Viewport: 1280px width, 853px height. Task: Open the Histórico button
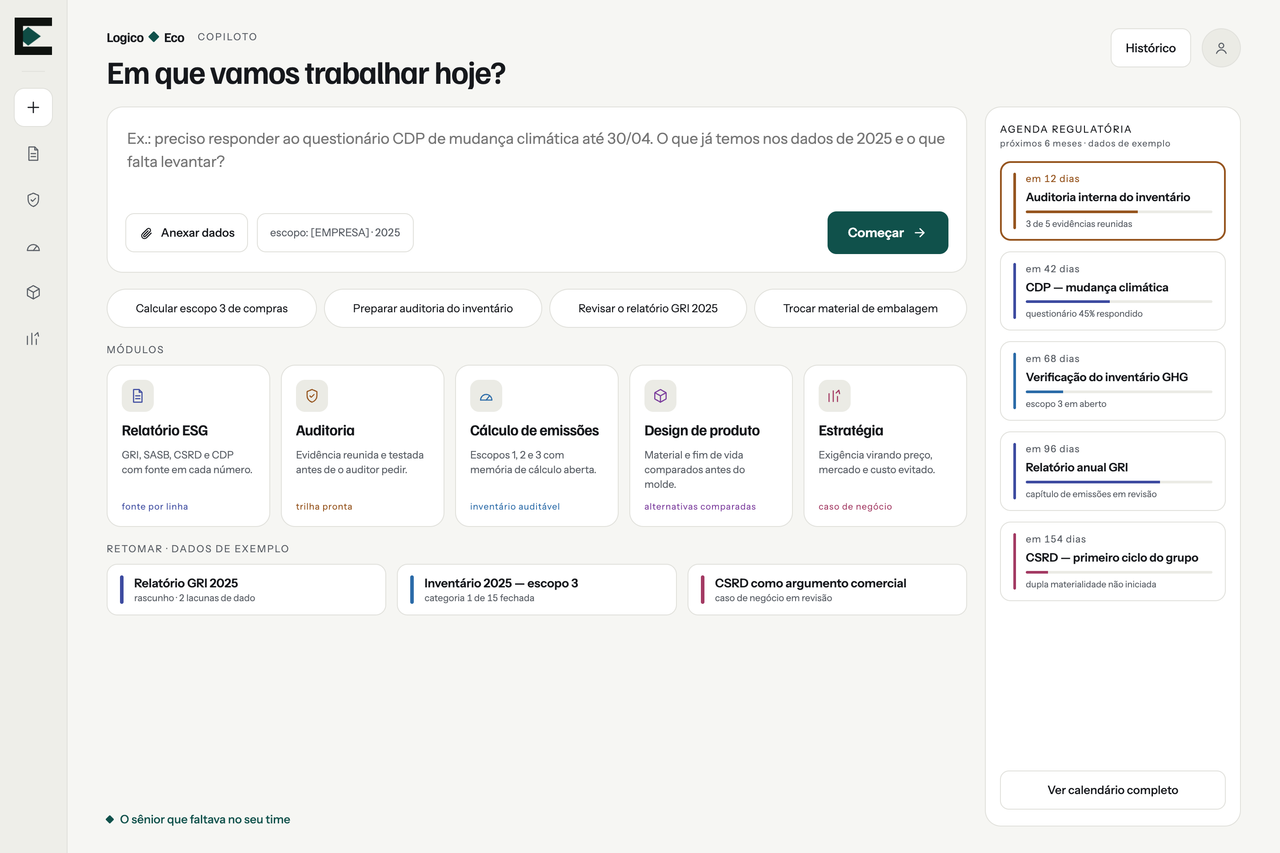1151,48
